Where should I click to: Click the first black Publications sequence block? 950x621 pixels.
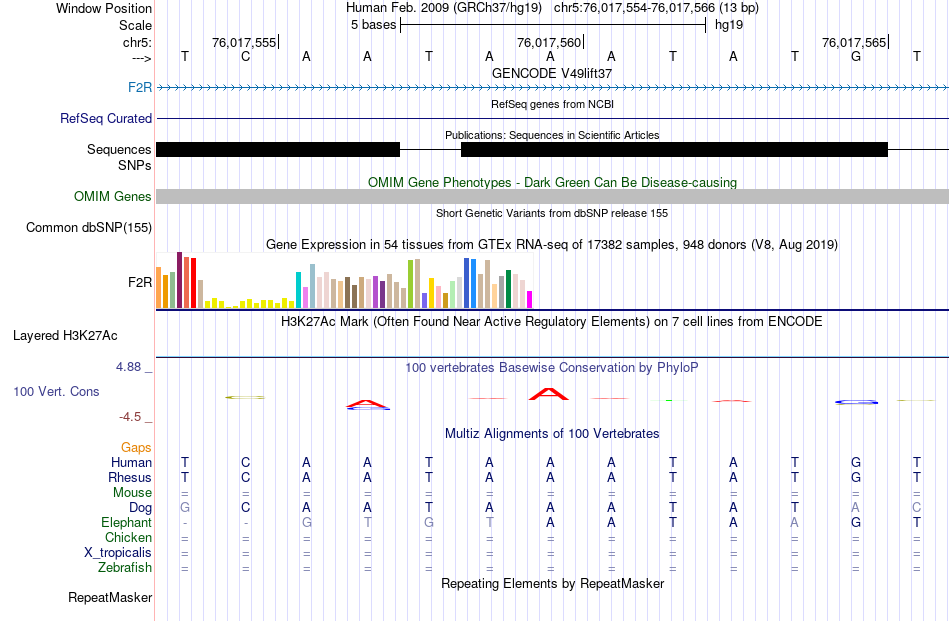pyautogui.click(x=278, y=150)
